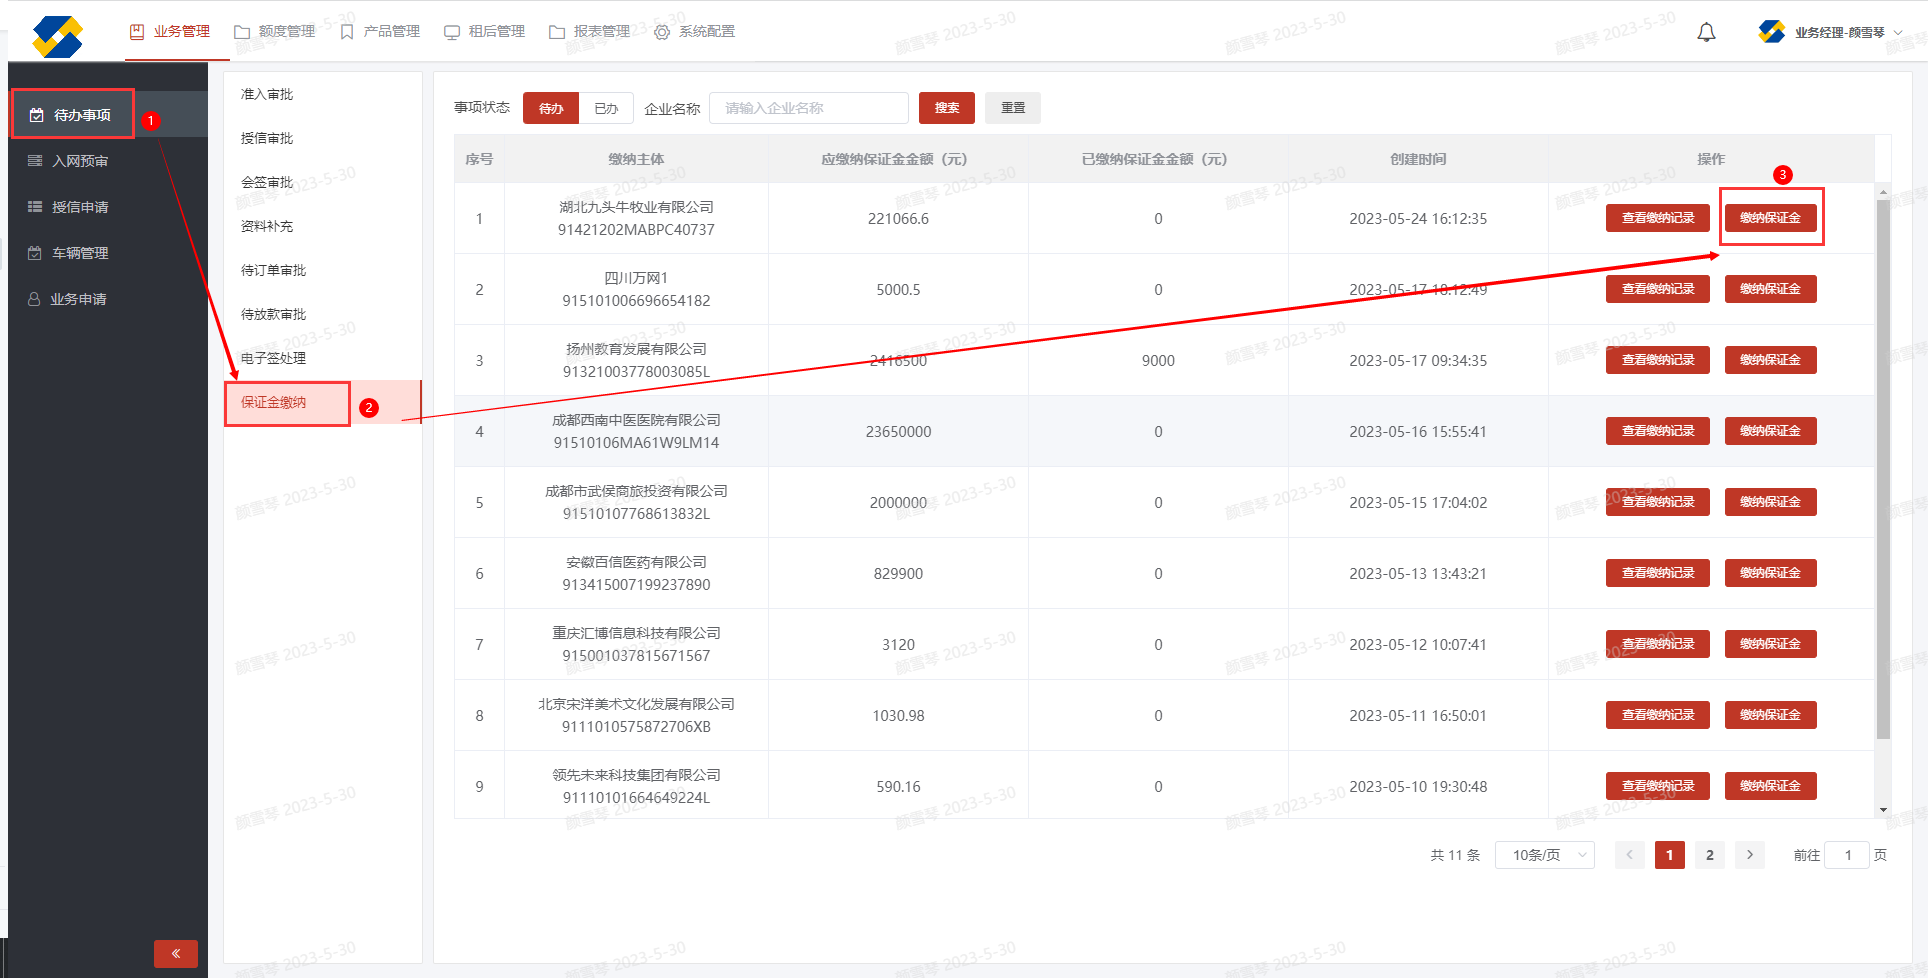The image size is (1928, 978).
Task: Click the company logo in top left
Action: pyautogui.click(x=57, y=37)
